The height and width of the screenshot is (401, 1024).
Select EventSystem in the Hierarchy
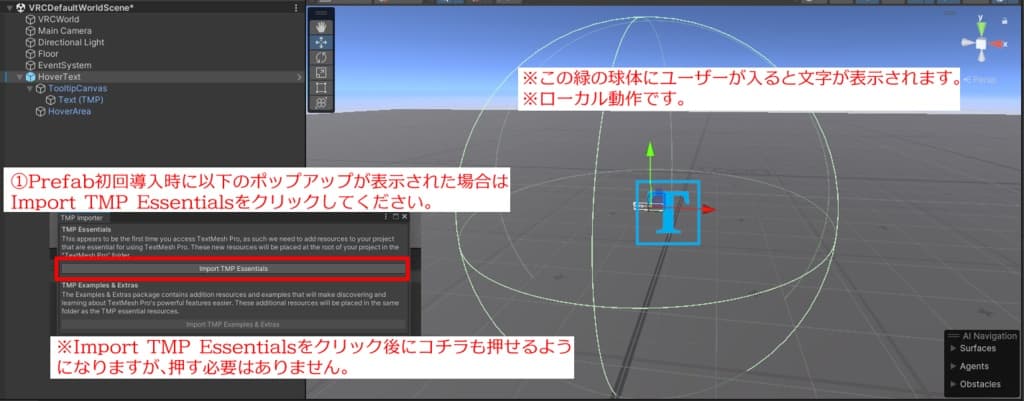[65, 65]
